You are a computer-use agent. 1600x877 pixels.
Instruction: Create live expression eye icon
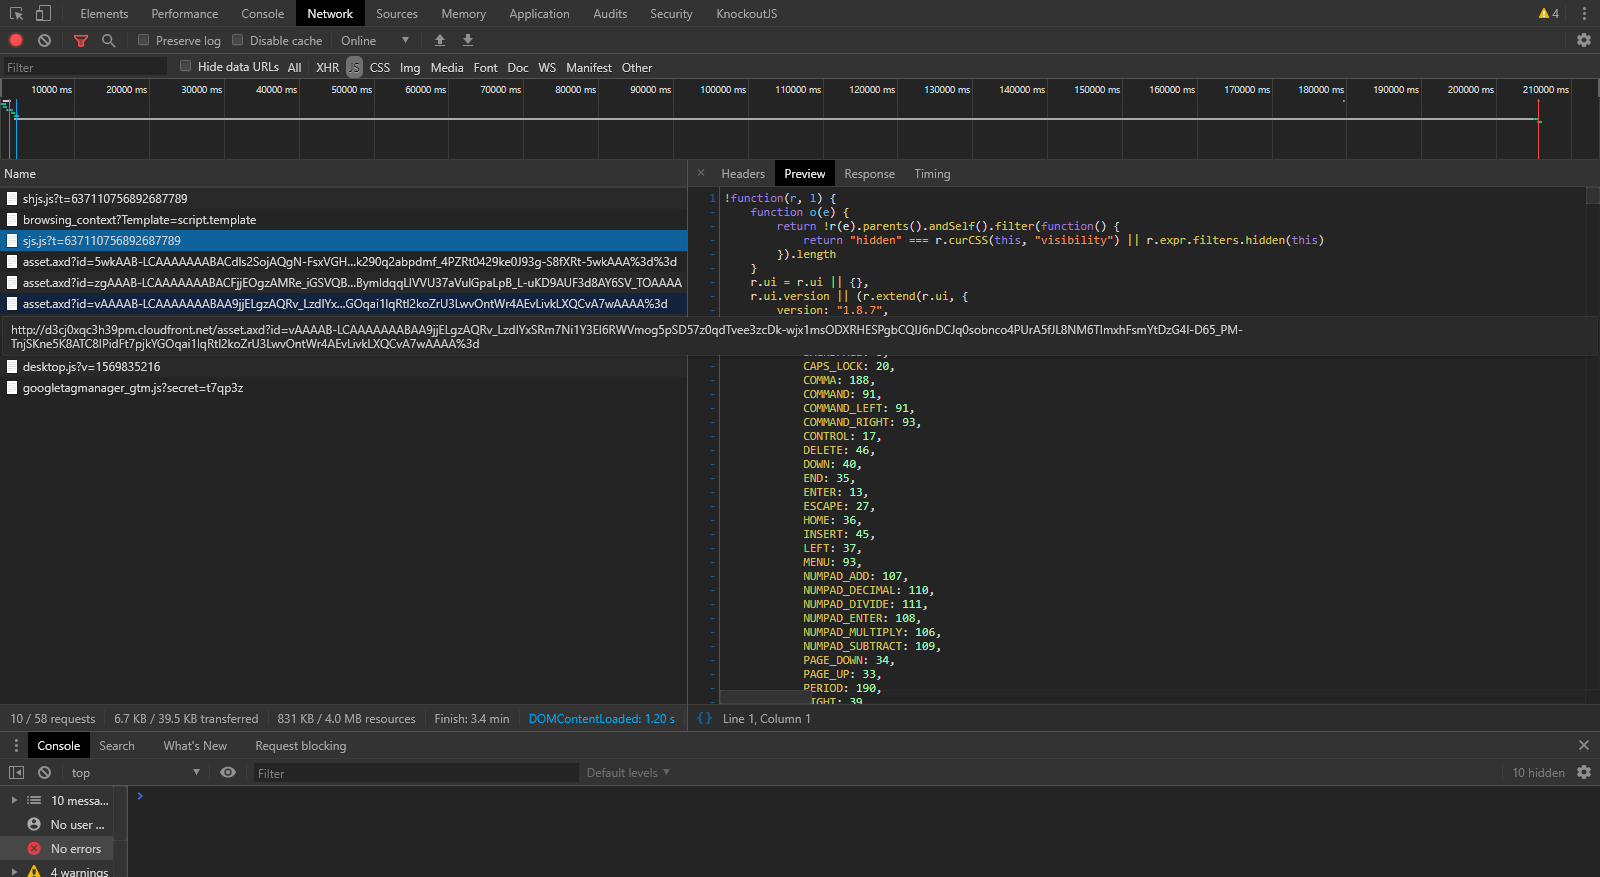[228, 773]
